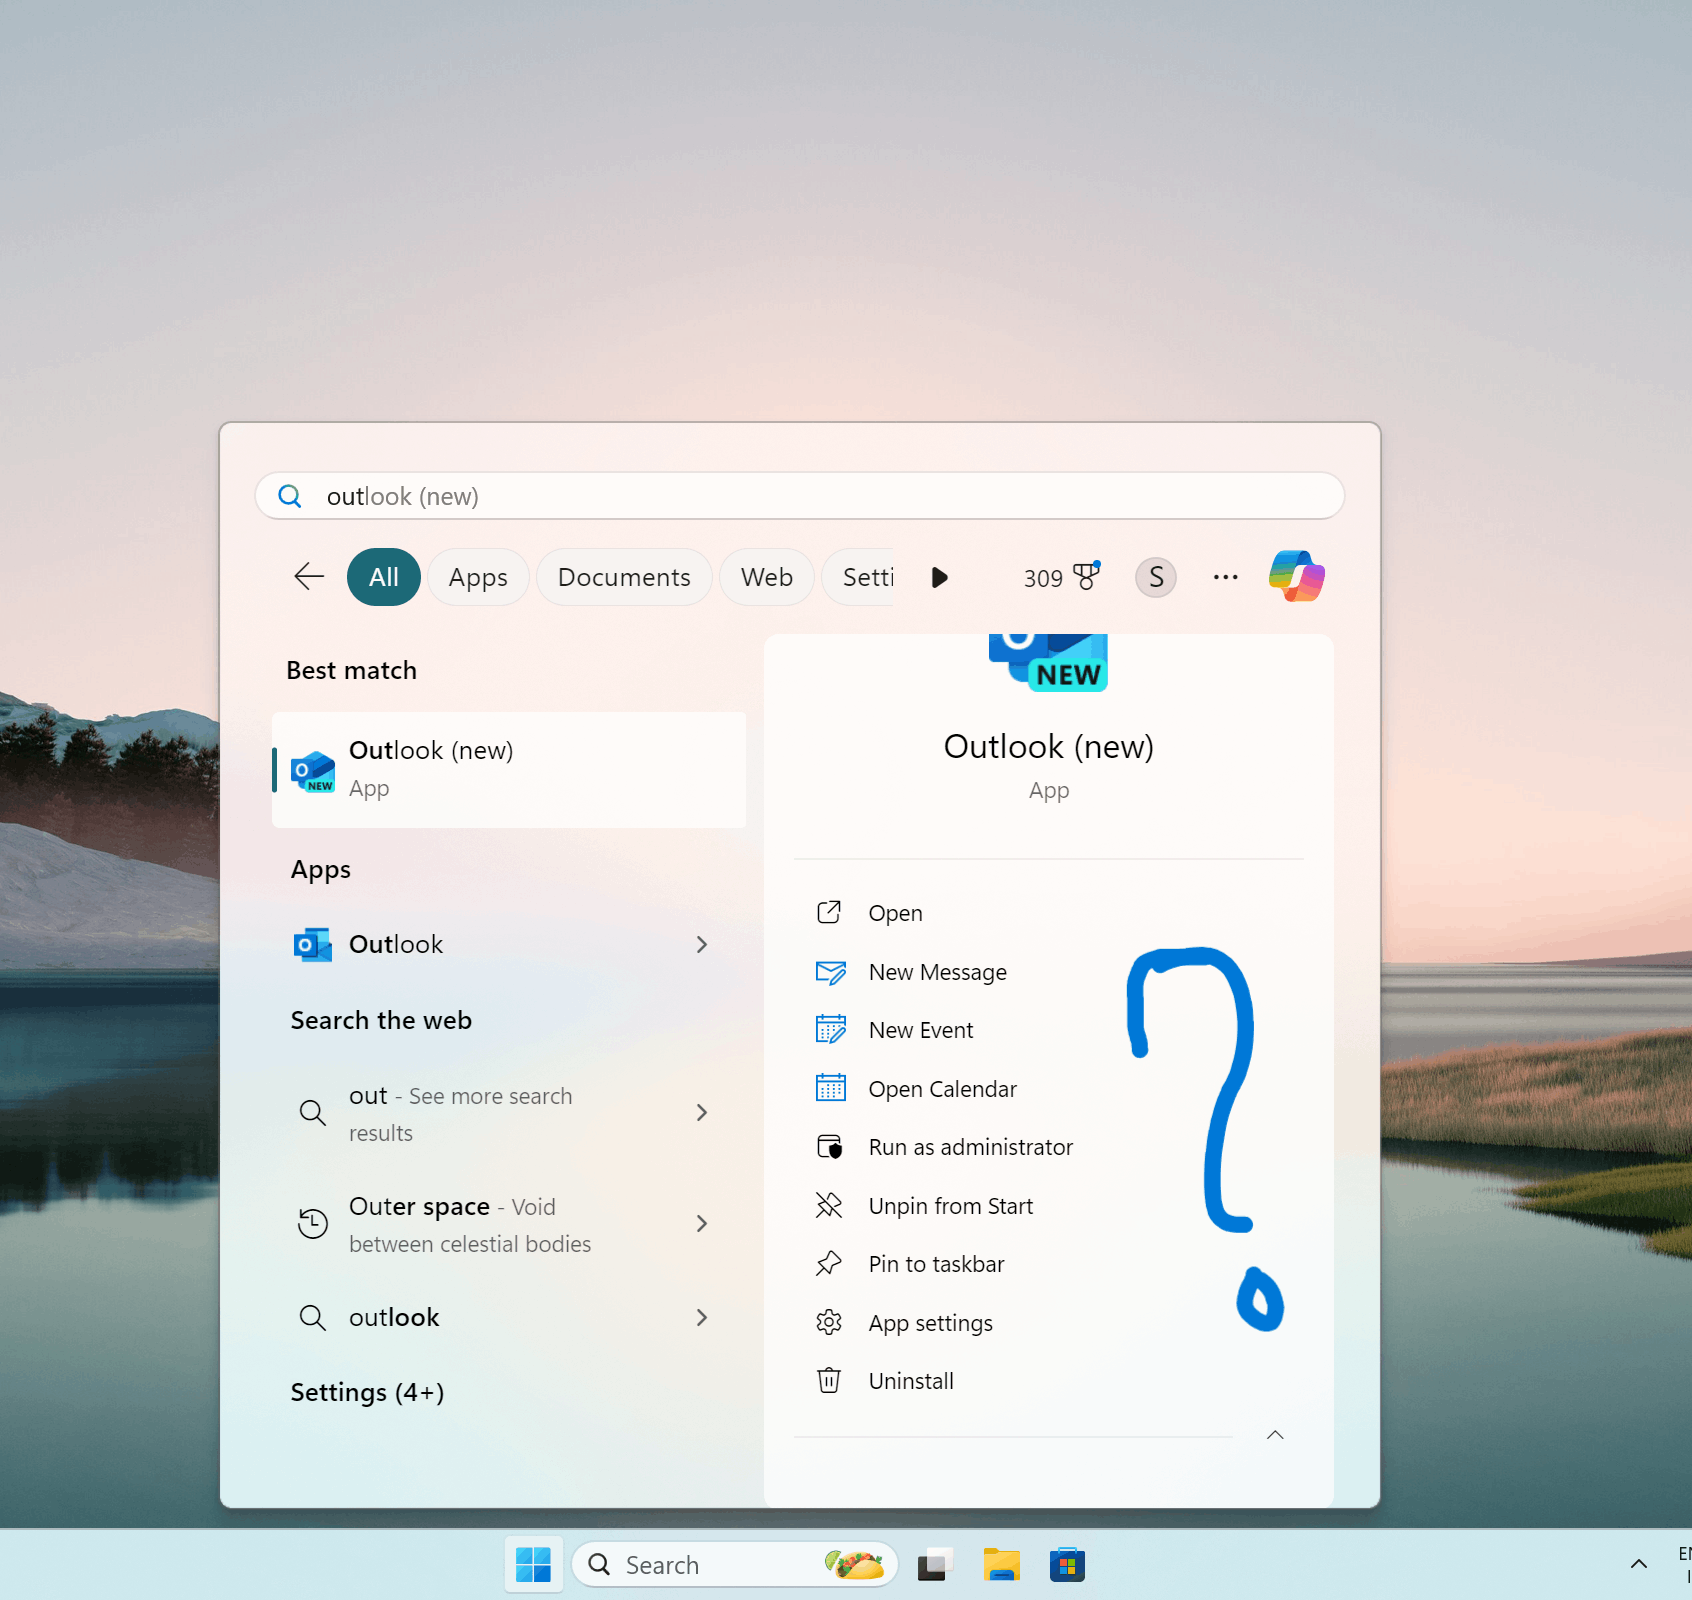Open the Windows Start button
Viewport: 1692px width, 1600px height.
click(x=533, y=1565)
